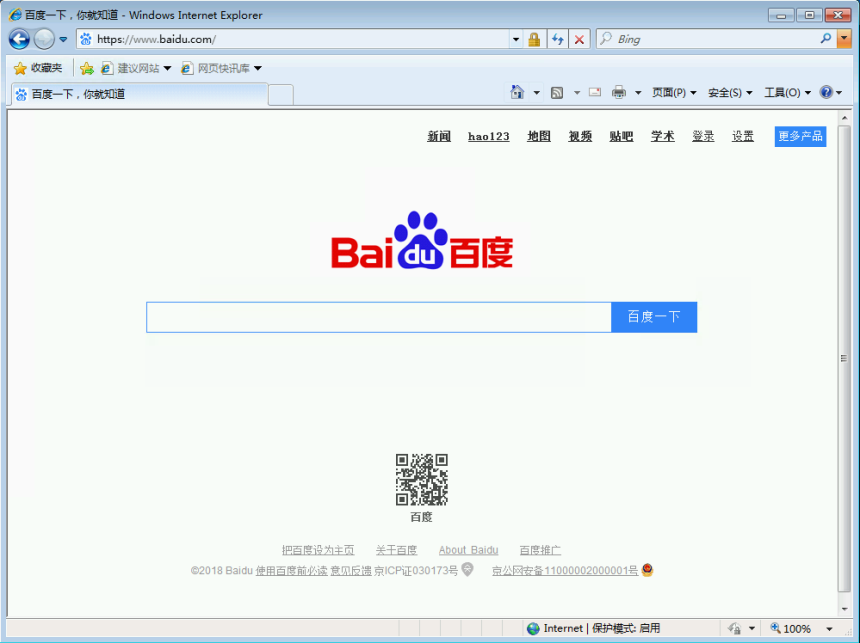Open 网页快讯库 web slice gallery
Image resolution: width=860 pixels, height=643 pixels.
pyautogui.click(x=221, y=68)
